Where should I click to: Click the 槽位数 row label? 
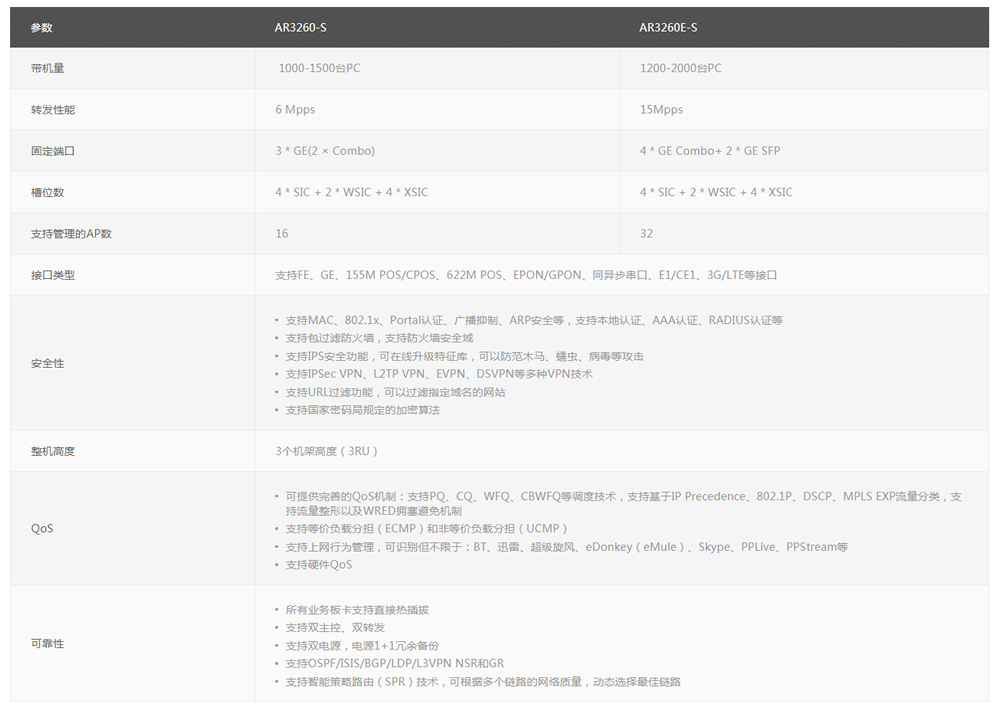[x=44, y=191]
